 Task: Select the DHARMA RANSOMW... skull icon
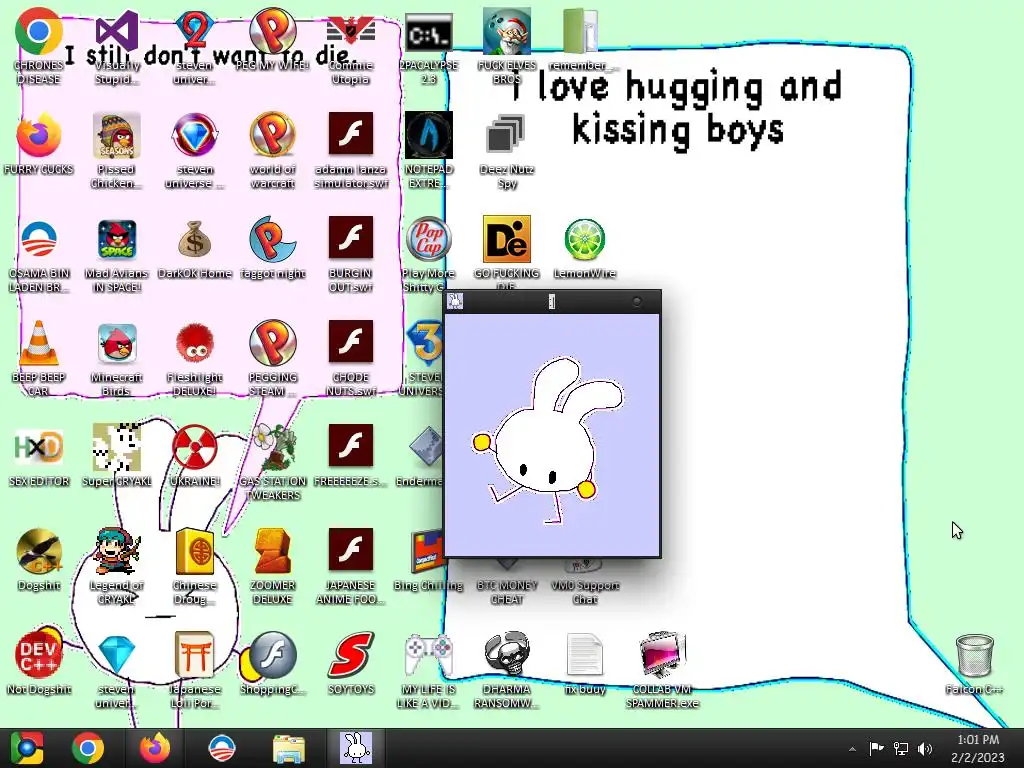506,654
